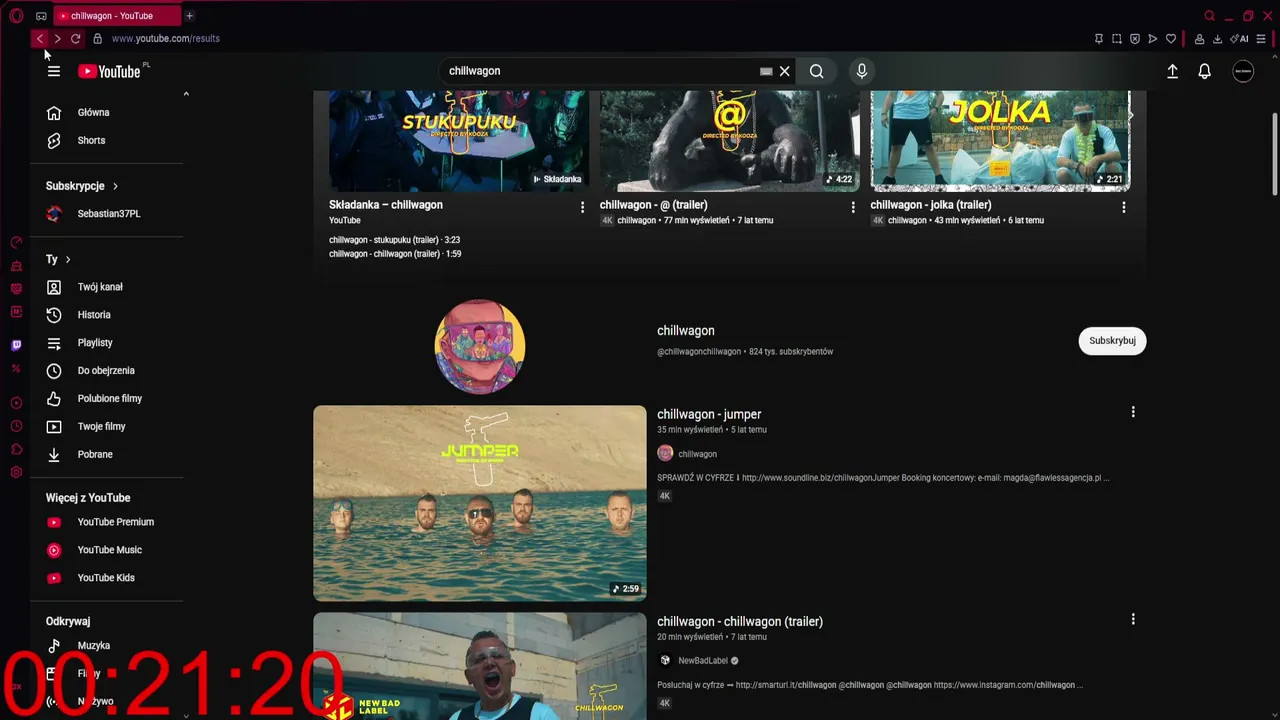The width and height of the screenshot is (1280, 720).
Task: Open options for chillwagon - chillwagon (trailer)
Action: (x=1133, y=619)
